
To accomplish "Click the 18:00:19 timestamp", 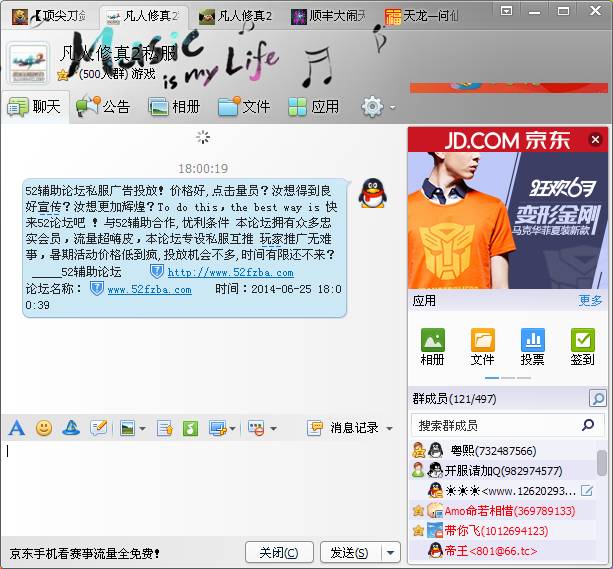I will pyautogui.click(x=203, y=169).
